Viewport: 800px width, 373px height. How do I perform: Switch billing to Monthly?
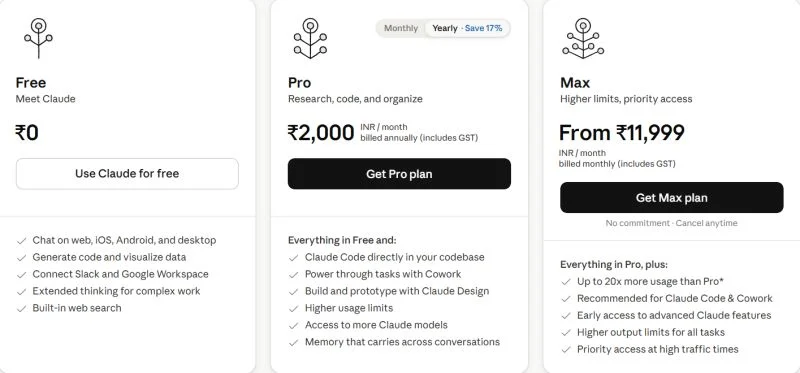[x=401, y=28]
